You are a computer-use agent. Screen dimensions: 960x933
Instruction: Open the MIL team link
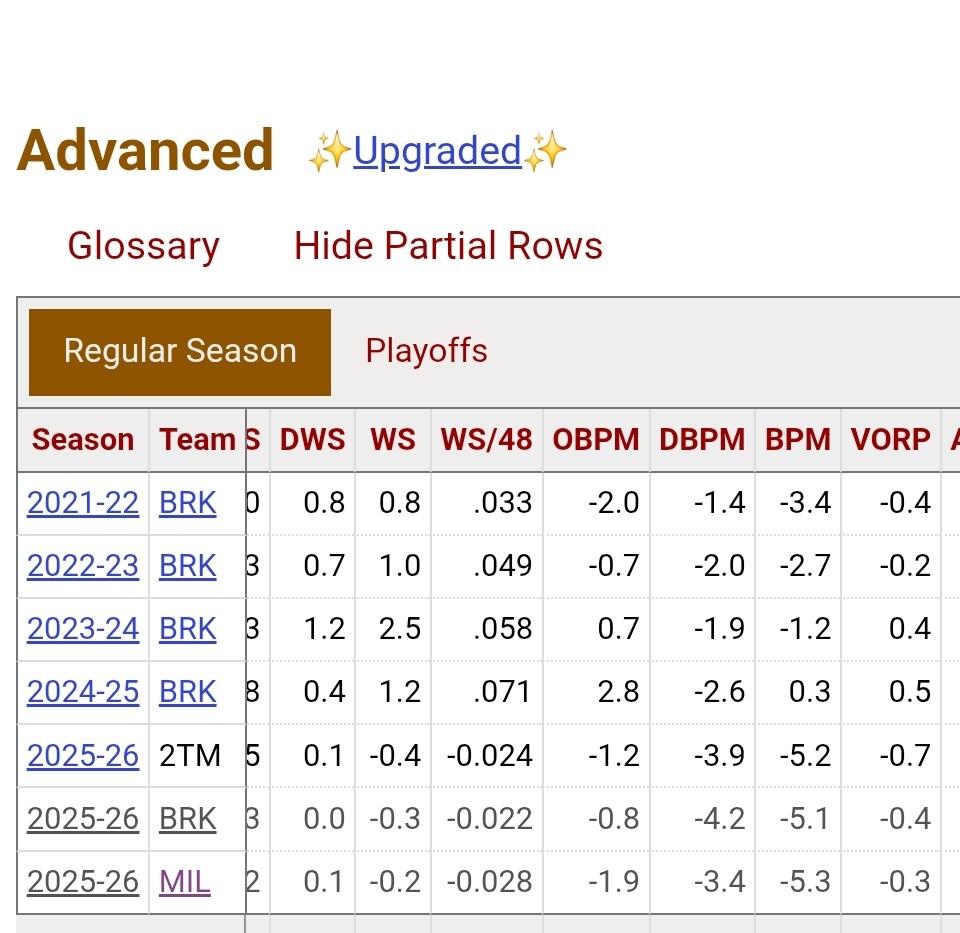[185, 882]
